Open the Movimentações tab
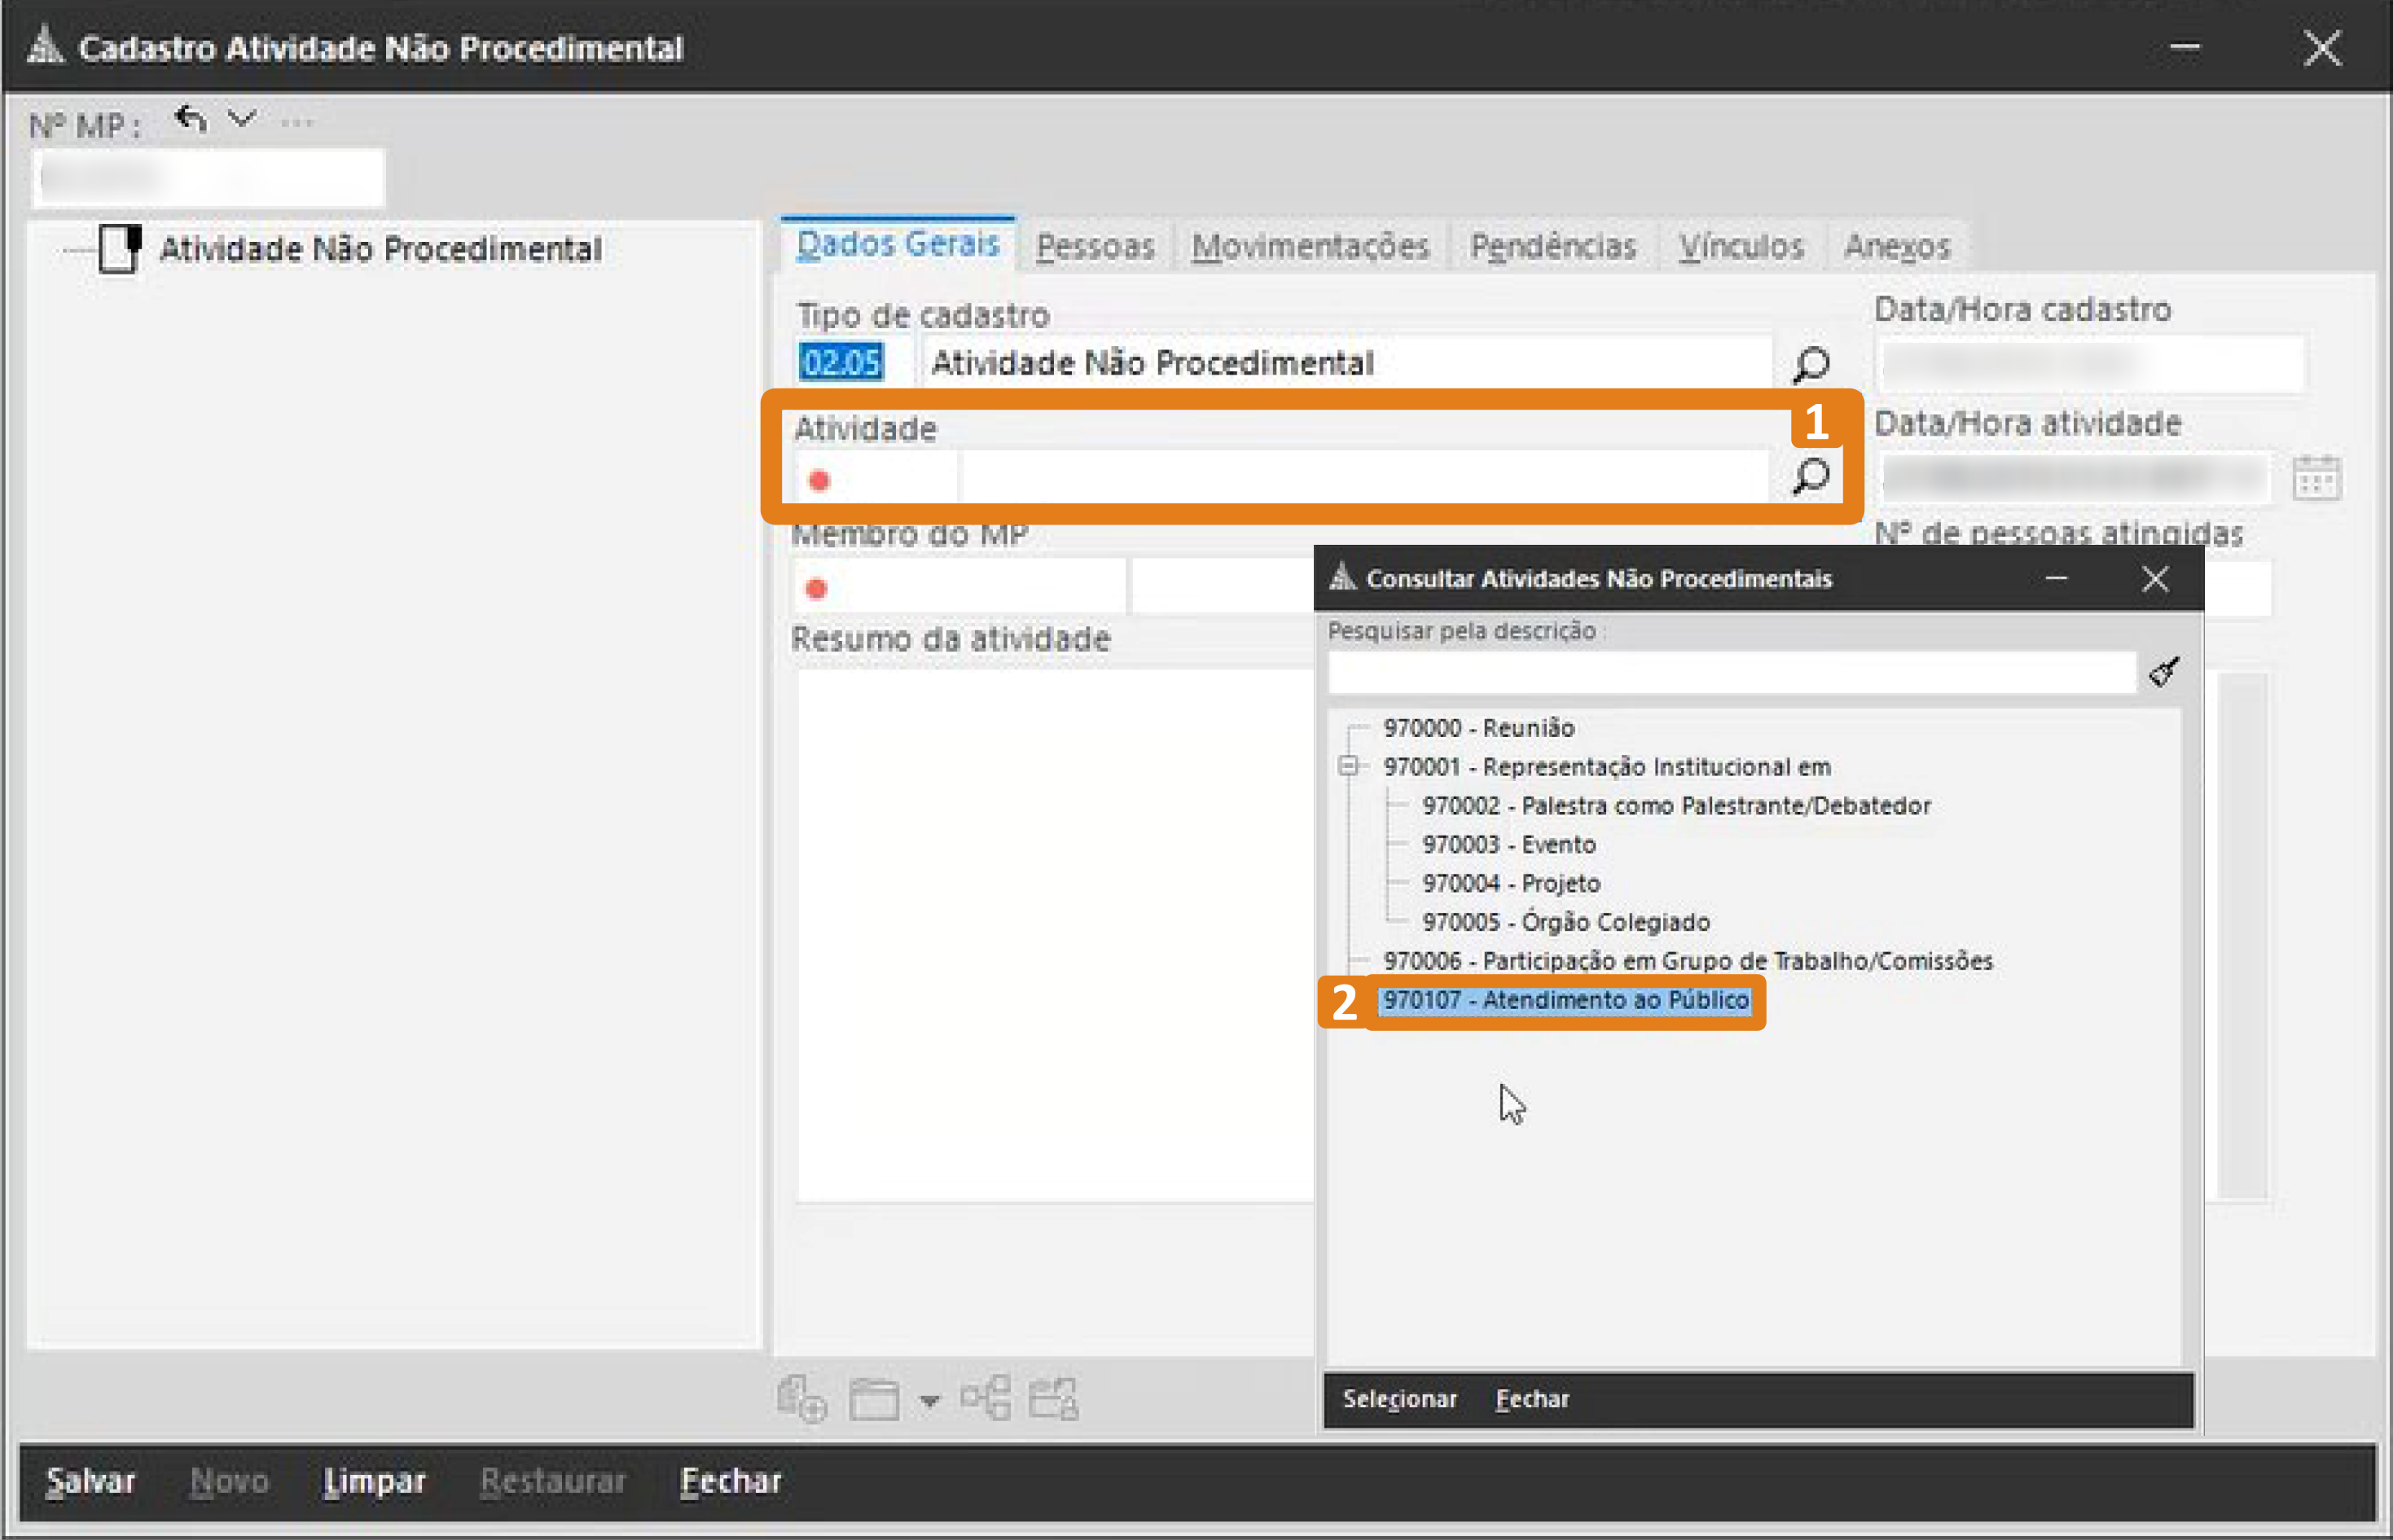 pyautogui.click(x=1310, y=246)
